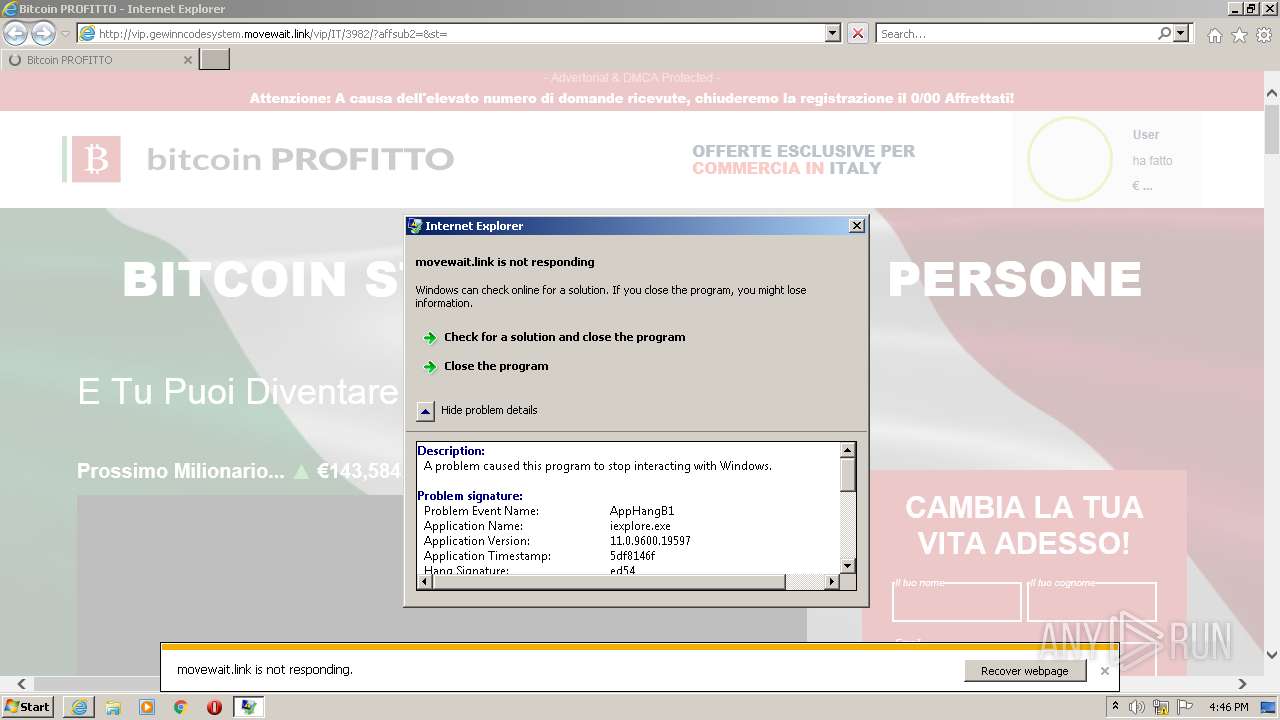The image size is (1280, 720).
Task: Click the page scroll down arrow
Action: tap(1272, 655)
